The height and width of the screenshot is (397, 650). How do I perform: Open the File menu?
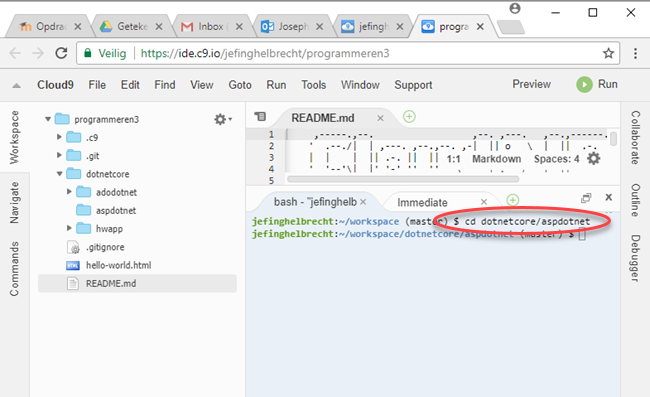click(97, 85)
